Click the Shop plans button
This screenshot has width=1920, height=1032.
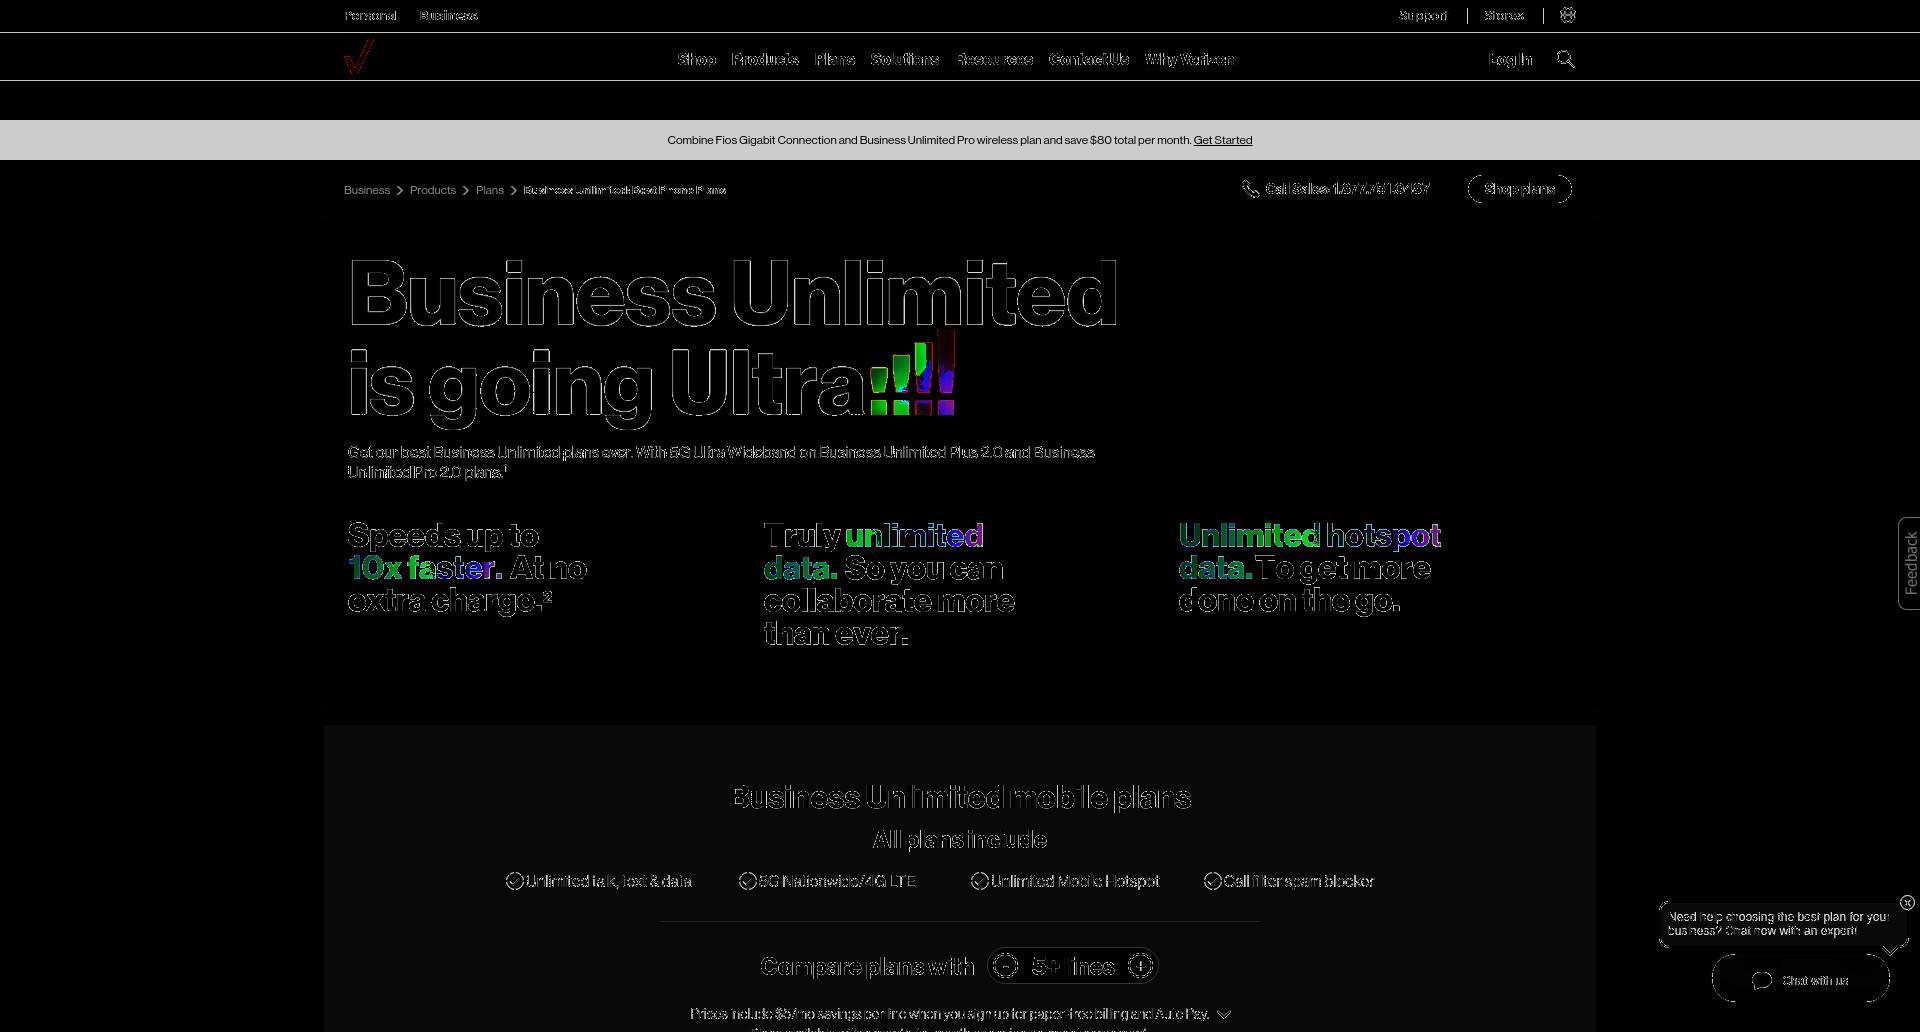[x=1519, y=189]
